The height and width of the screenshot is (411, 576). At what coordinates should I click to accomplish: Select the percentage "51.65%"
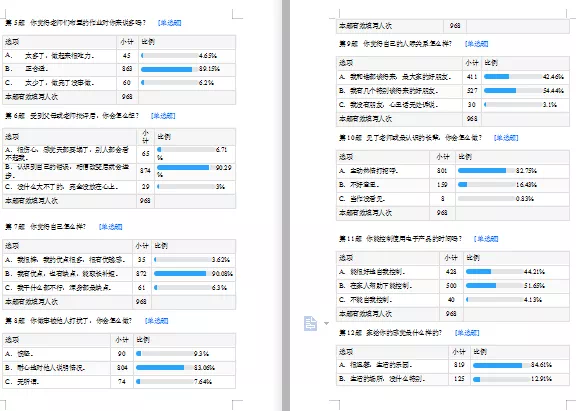pyautogui.click(x=534, y=286)
